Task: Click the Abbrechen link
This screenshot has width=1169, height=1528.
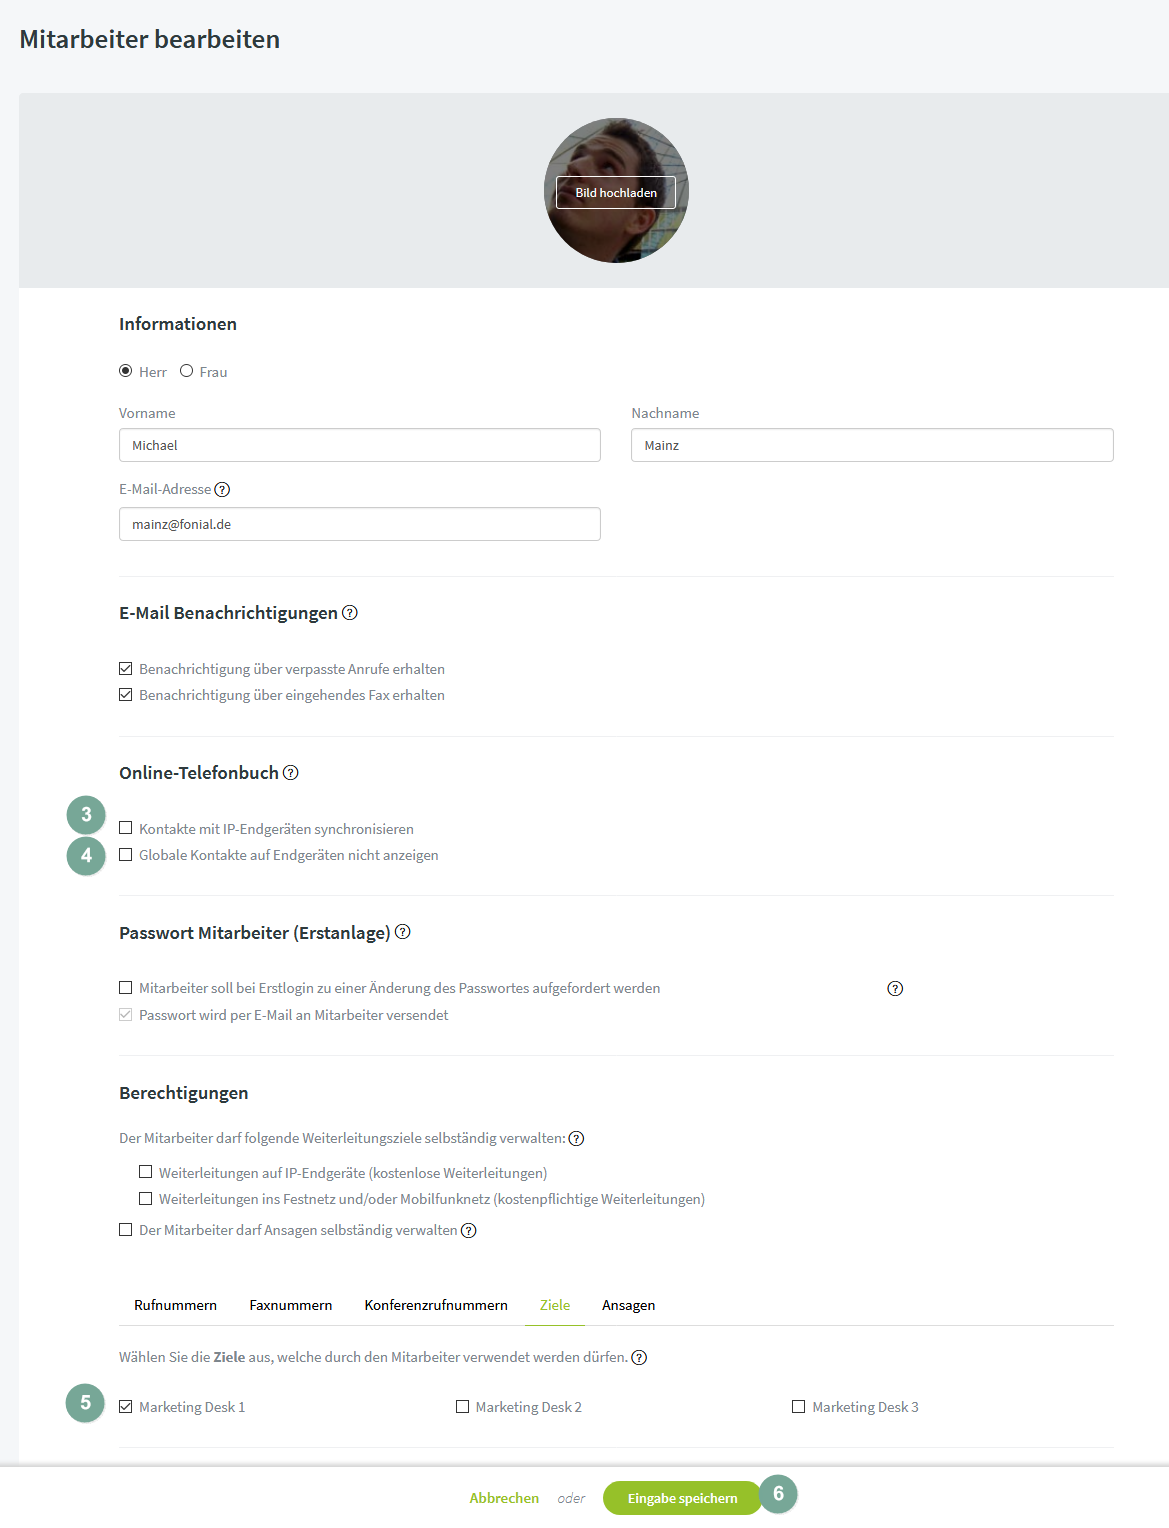Action: coord(504,1498)
